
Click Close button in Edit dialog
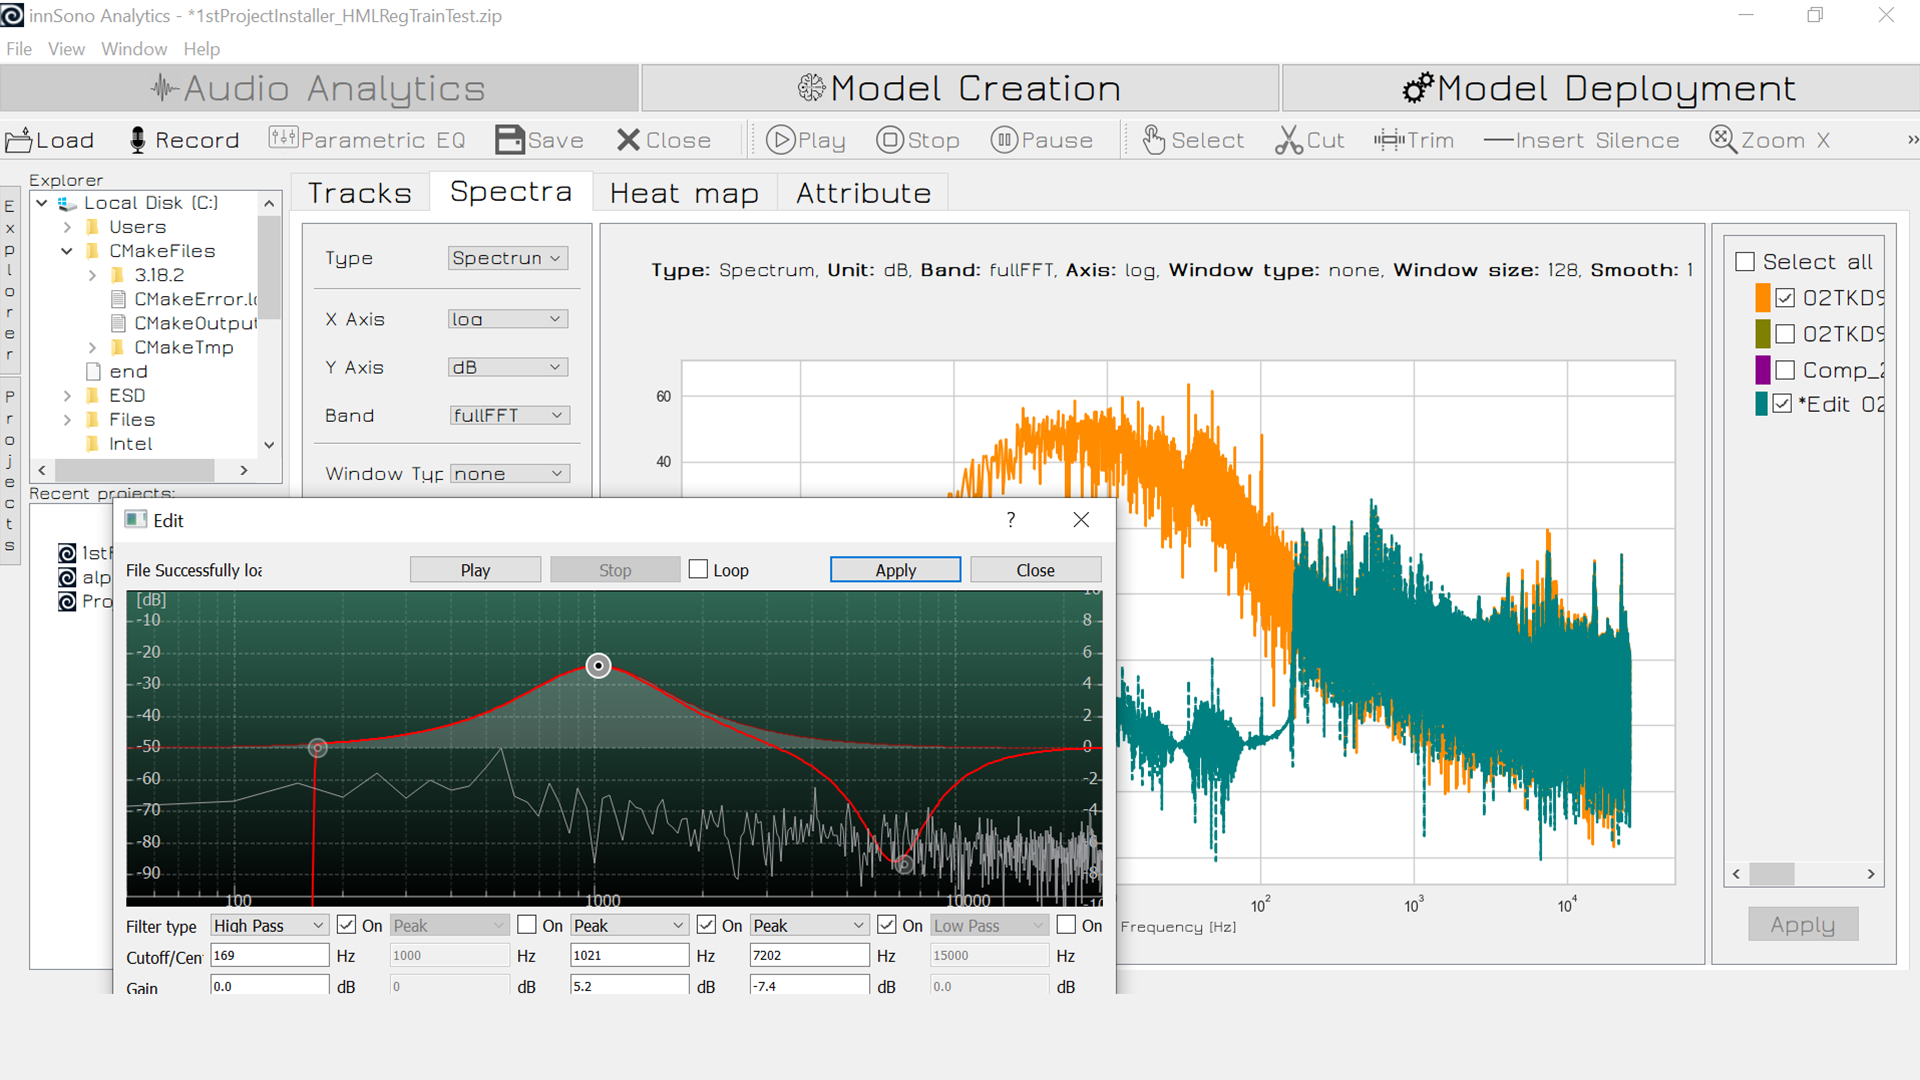(x=1035, y=570)
